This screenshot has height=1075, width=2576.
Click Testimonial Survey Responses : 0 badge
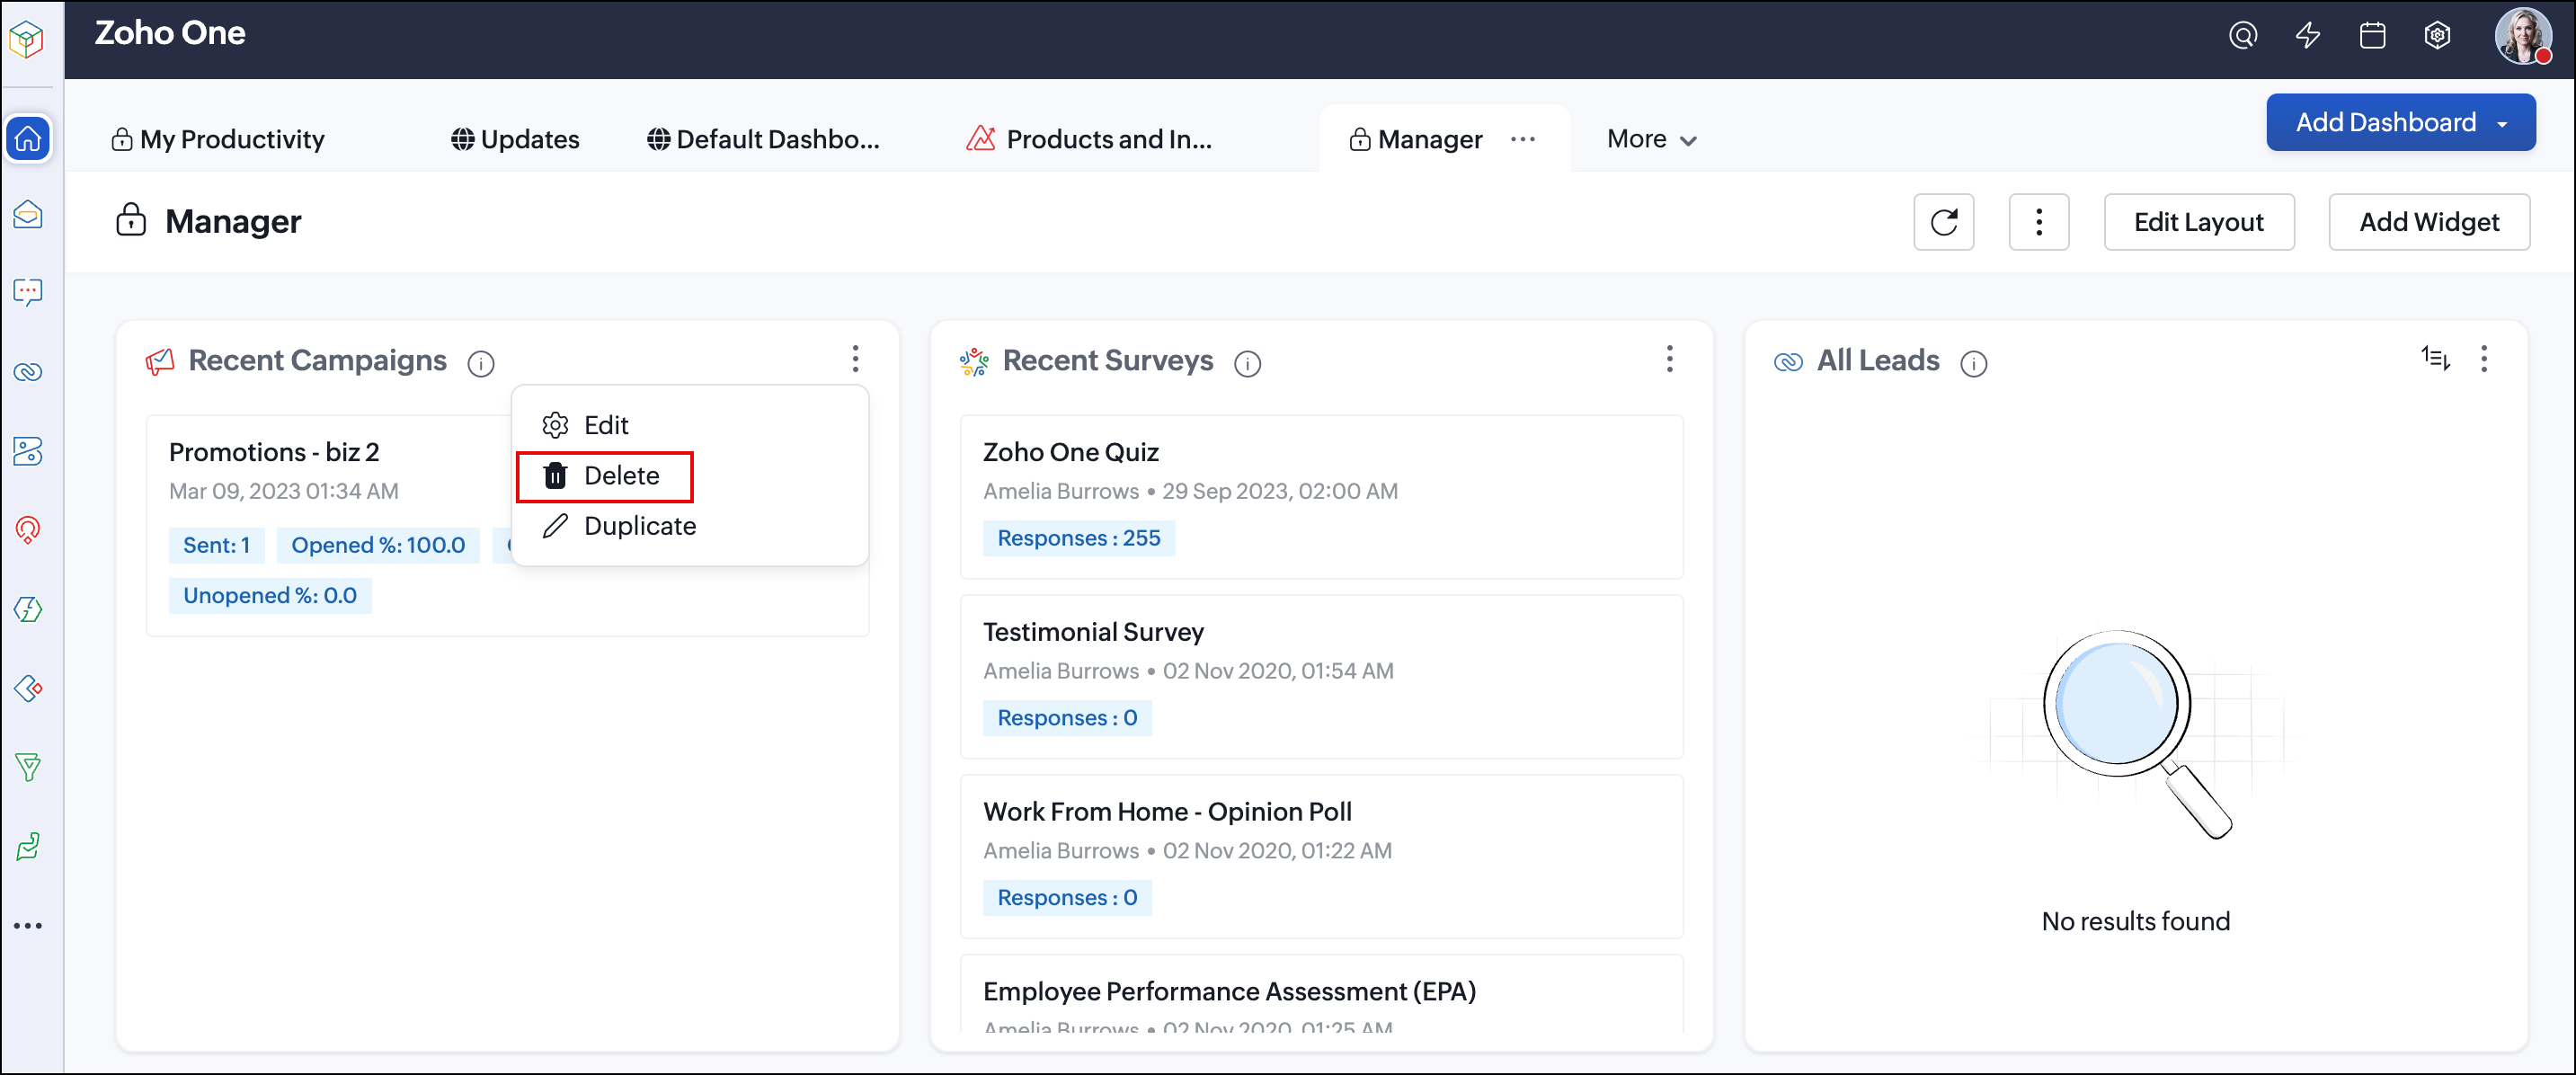[1067, 718]
